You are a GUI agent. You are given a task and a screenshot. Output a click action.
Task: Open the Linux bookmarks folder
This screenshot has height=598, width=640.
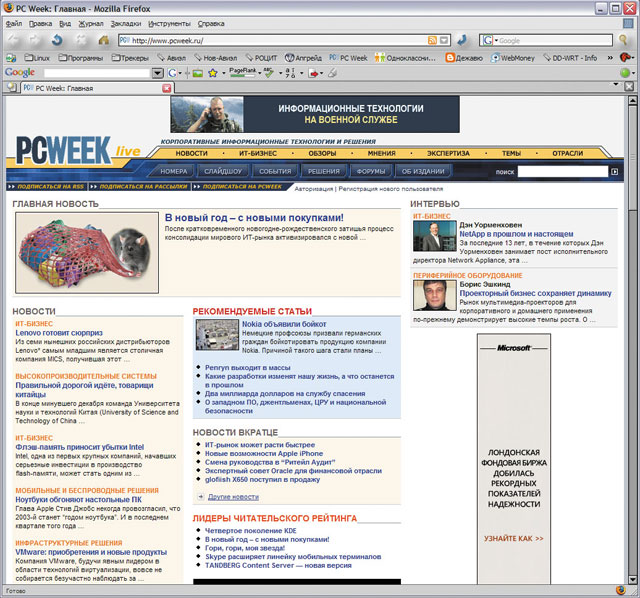click(x=37, y=58)
